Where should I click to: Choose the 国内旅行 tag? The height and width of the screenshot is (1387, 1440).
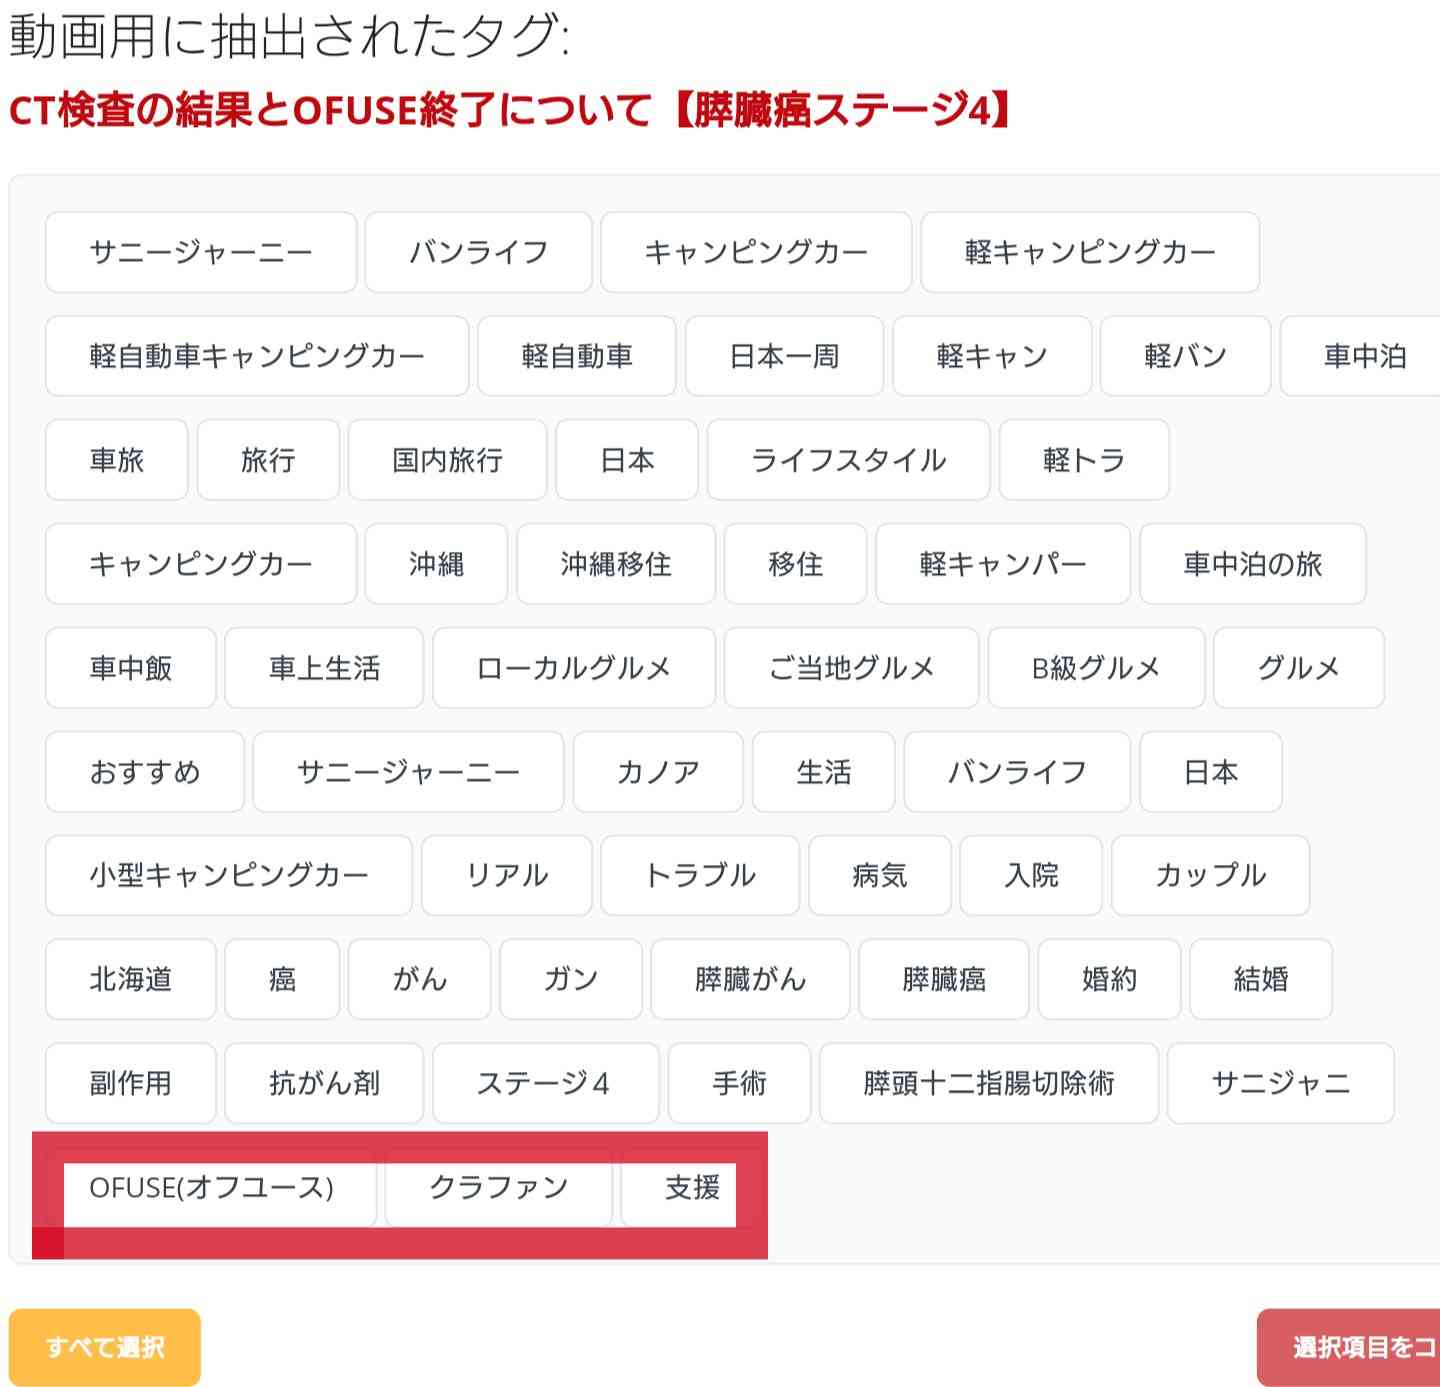(447, 460)
